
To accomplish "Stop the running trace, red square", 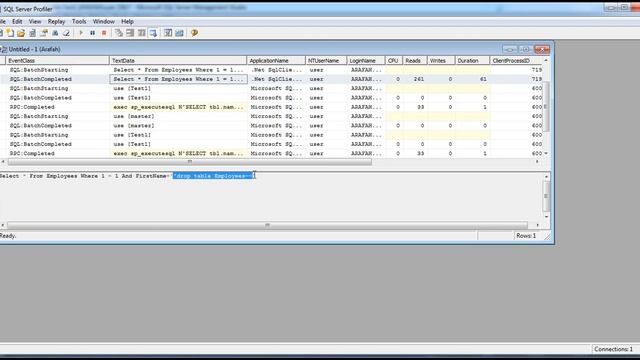I will tap(104, 33).
